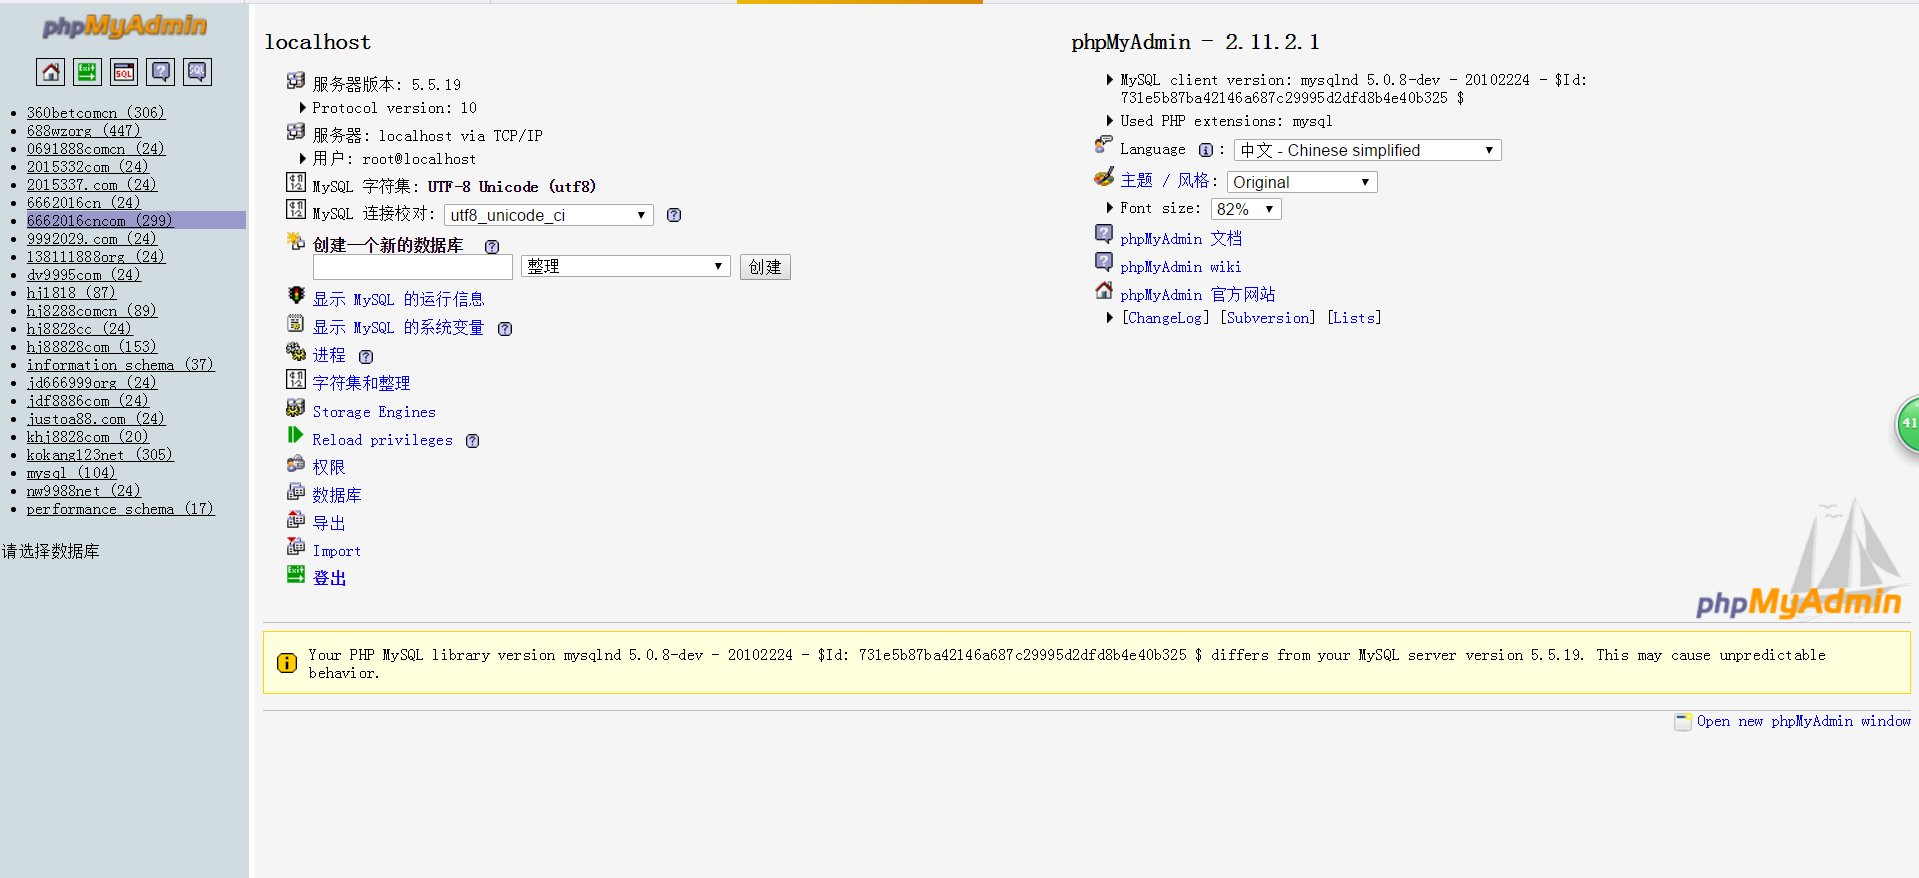The width and height of the screenshot is (1919, 878).
Task: Click the green Exit icon in sidebar
Action: coord(88,72)
